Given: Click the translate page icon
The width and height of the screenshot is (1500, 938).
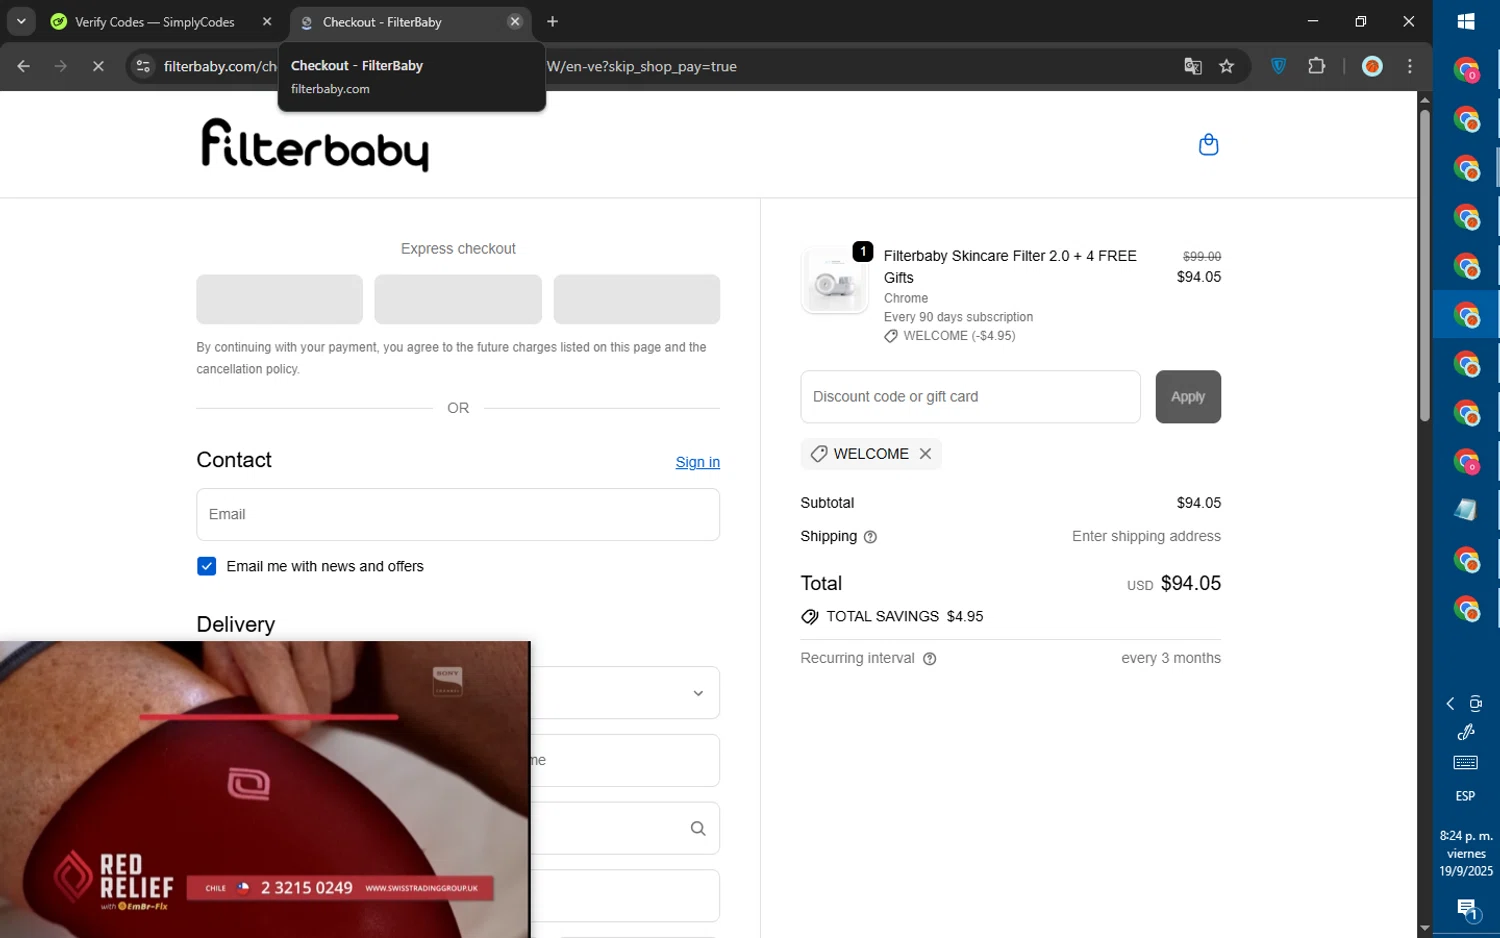Looking at the screenshot, I should [1192, 67].
